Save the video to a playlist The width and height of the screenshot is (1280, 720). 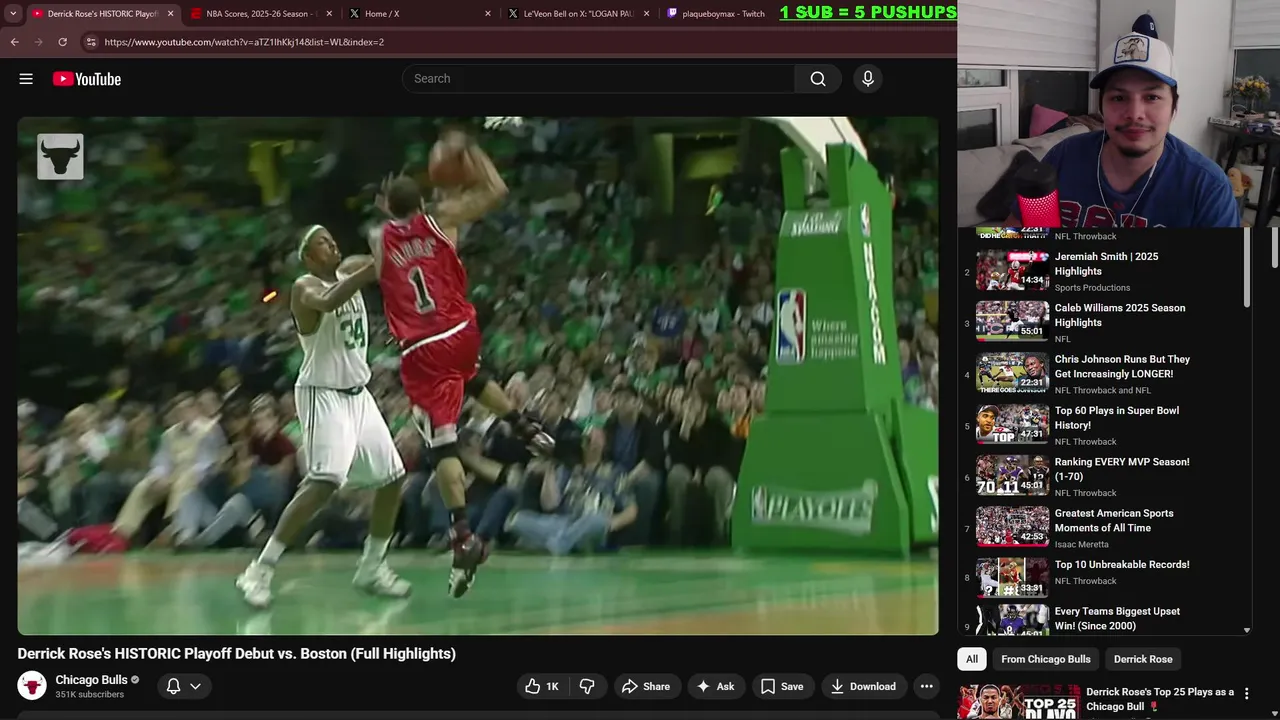782,686
